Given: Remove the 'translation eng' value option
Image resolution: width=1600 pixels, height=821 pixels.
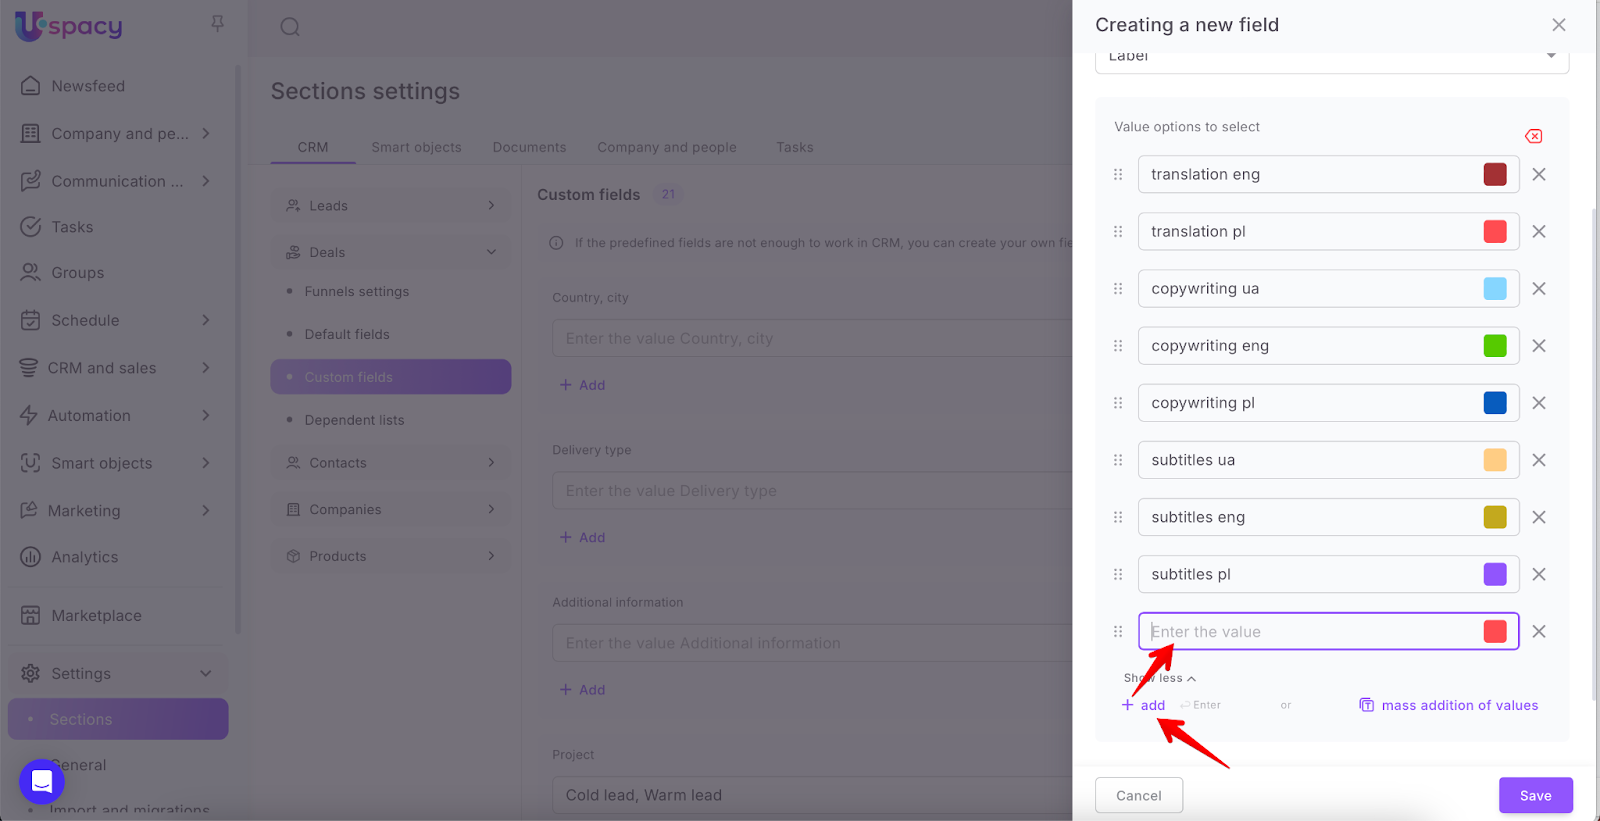Looking at the screenshot, I should (x=1539, y=175).
